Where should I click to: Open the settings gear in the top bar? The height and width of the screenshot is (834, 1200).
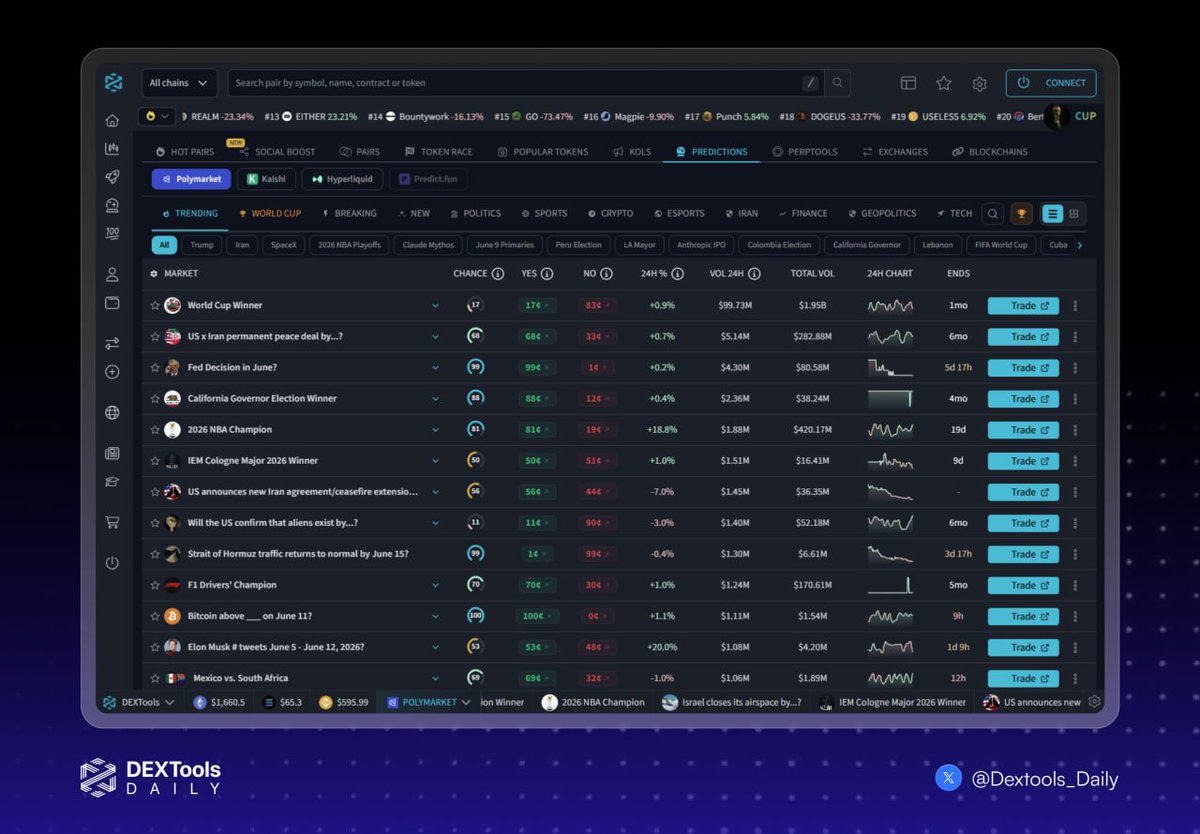tap(979, 83)
